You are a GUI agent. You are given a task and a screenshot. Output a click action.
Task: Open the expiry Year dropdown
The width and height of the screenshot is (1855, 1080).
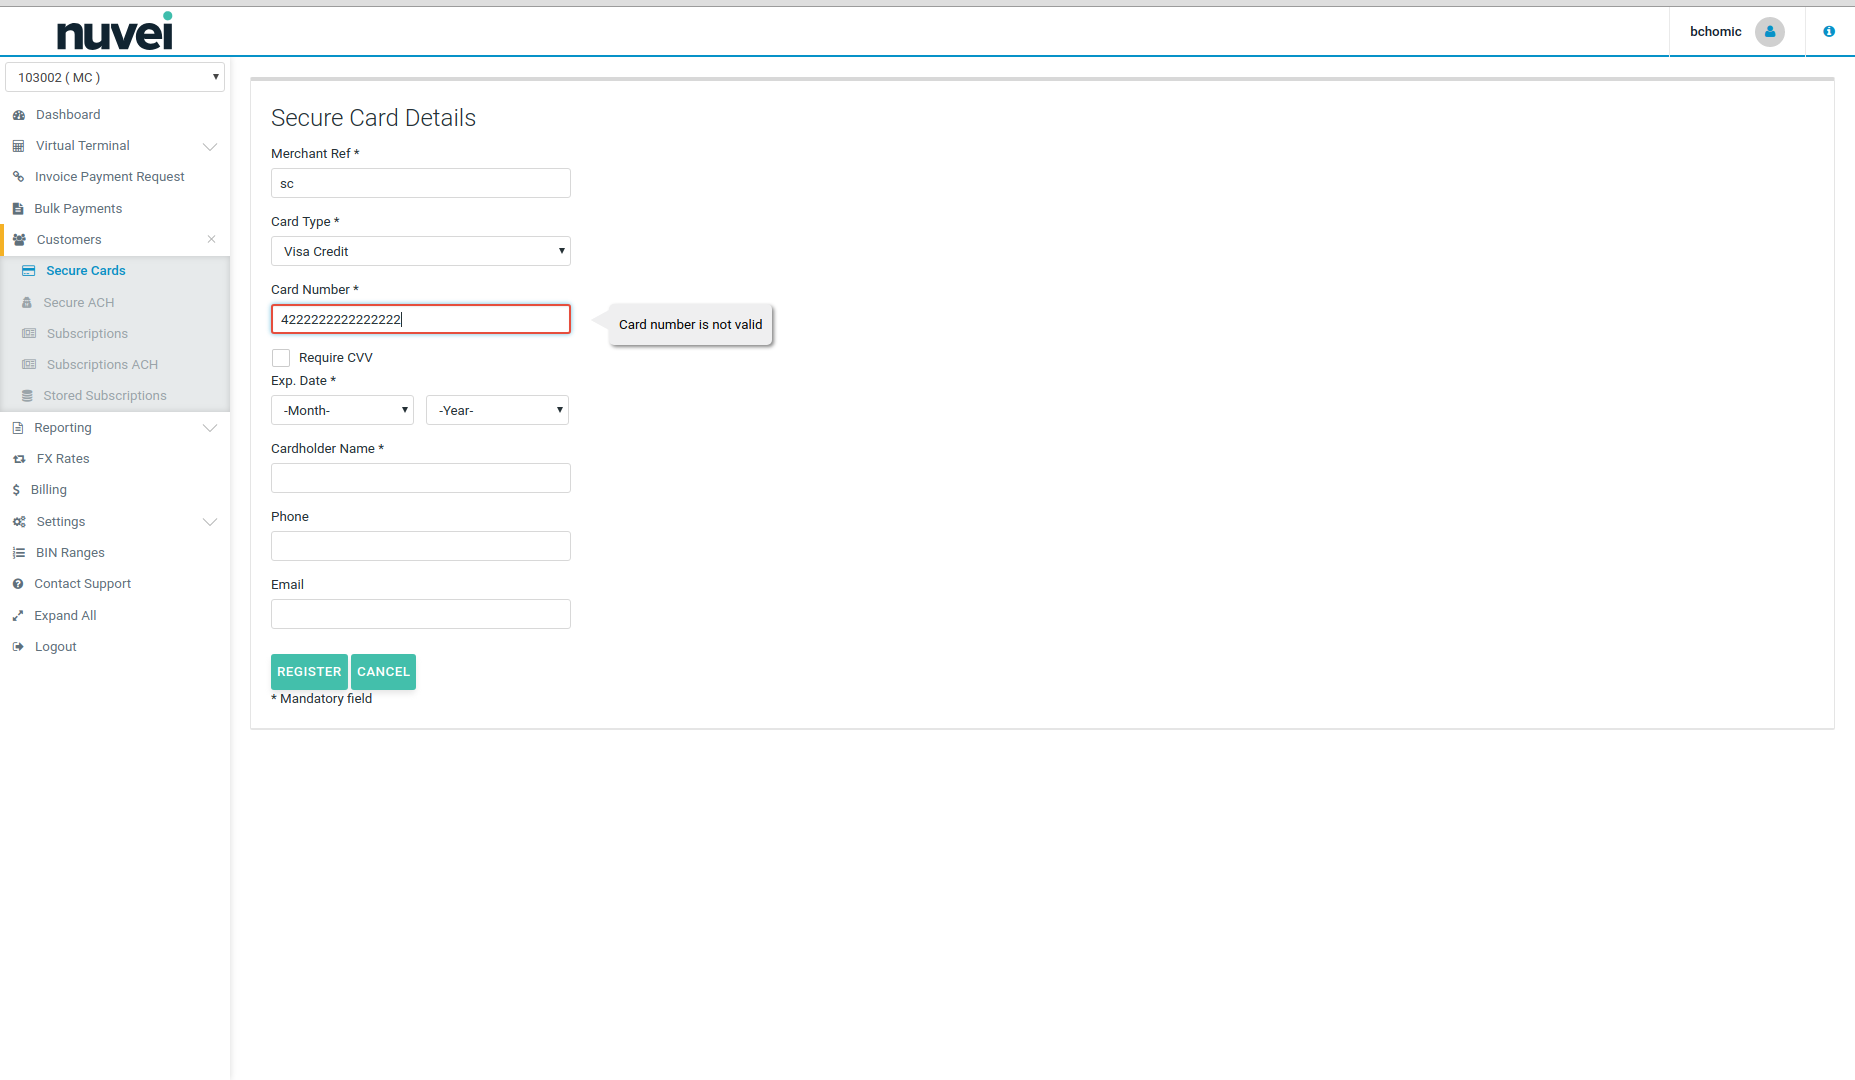[497, 410]
